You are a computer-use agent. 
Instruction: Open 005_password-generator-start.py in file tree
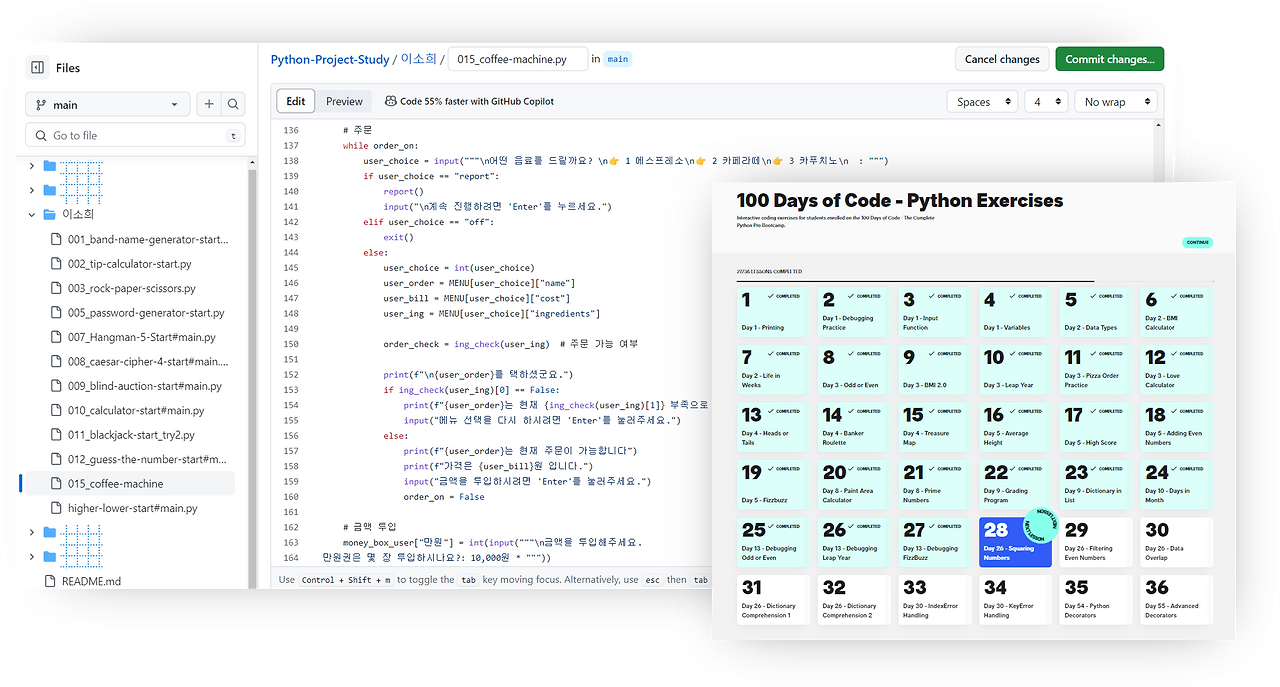pyautogui.click(x=146, y=313)
